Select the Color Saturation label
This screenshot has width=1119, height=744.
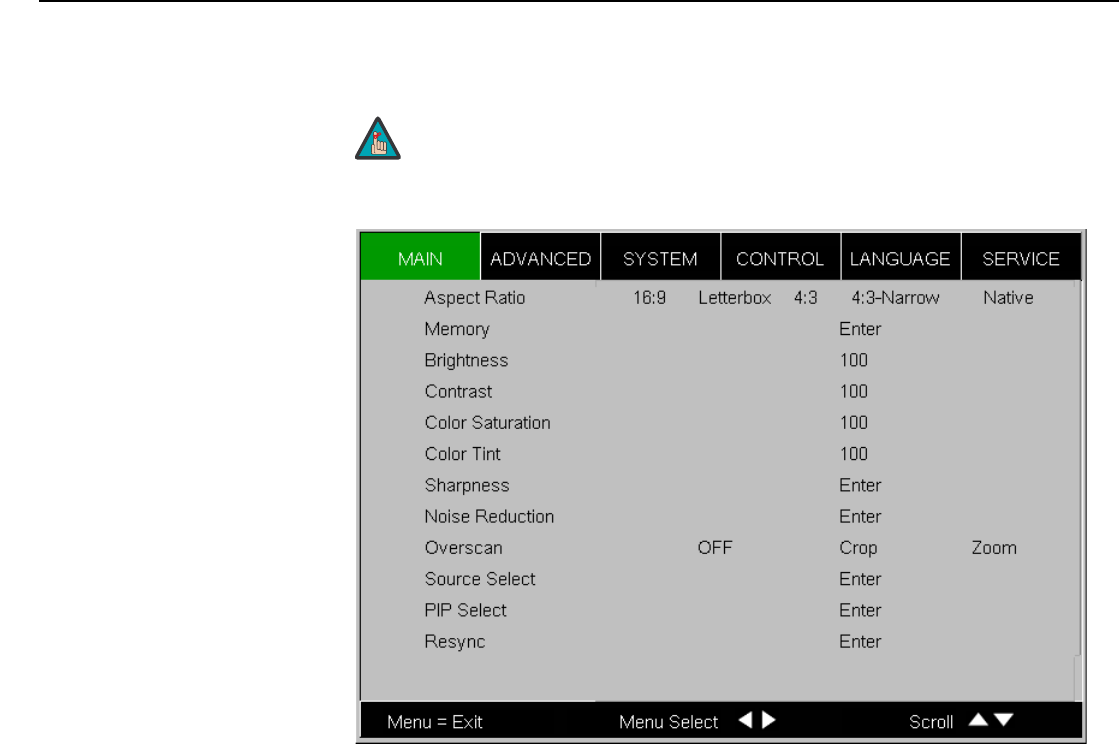(487, 423)
